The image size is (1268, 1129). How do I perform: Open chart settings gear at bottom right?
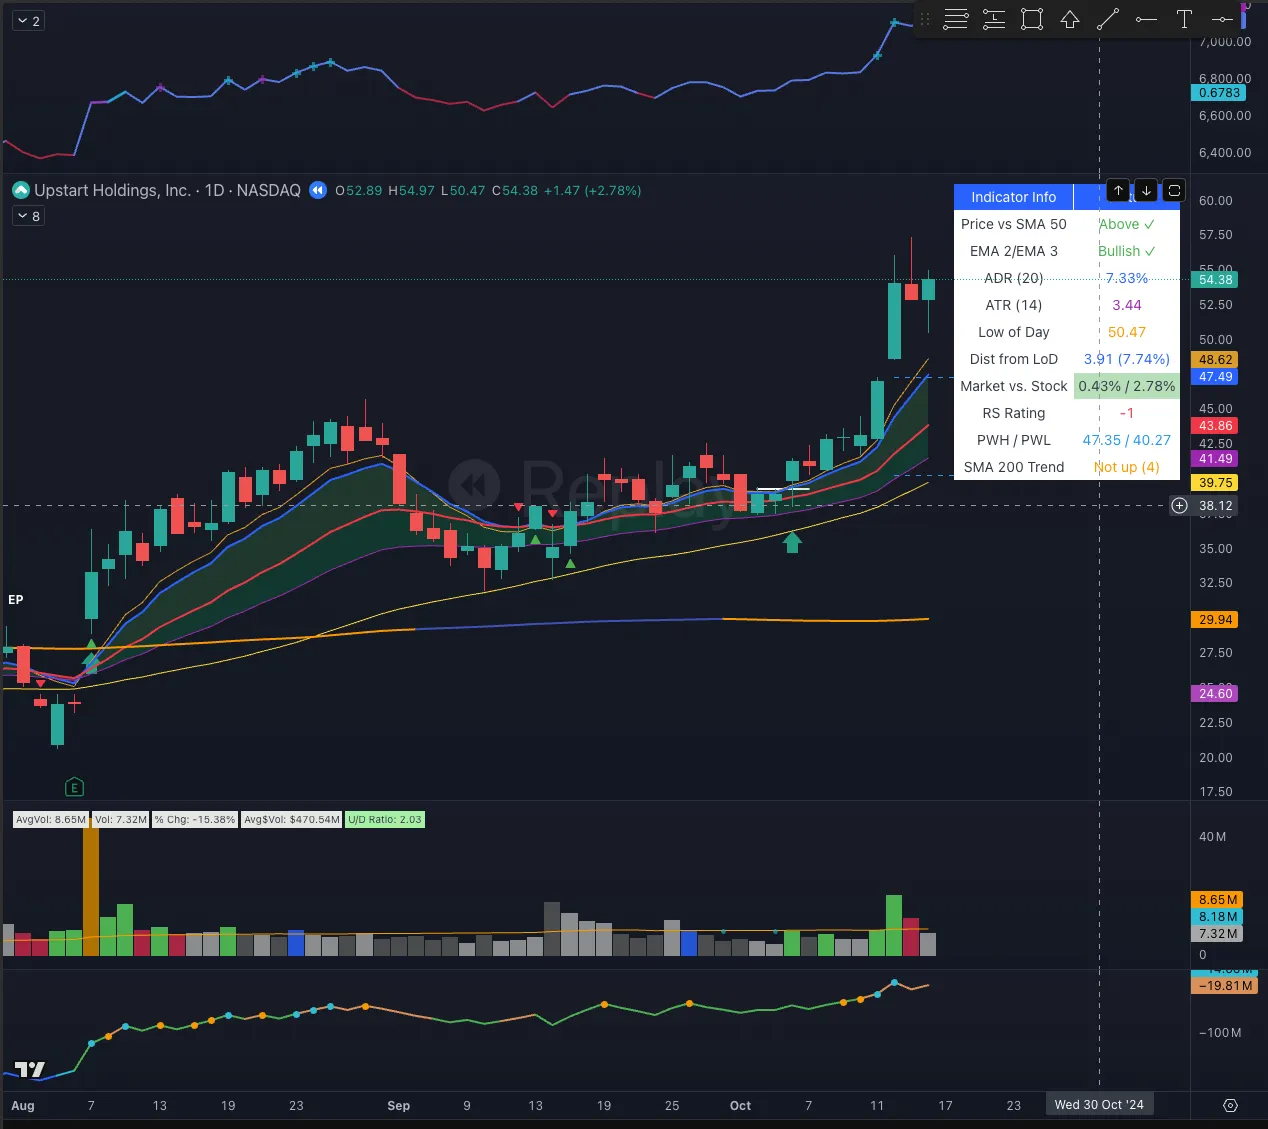(x=1230, y=1105)
